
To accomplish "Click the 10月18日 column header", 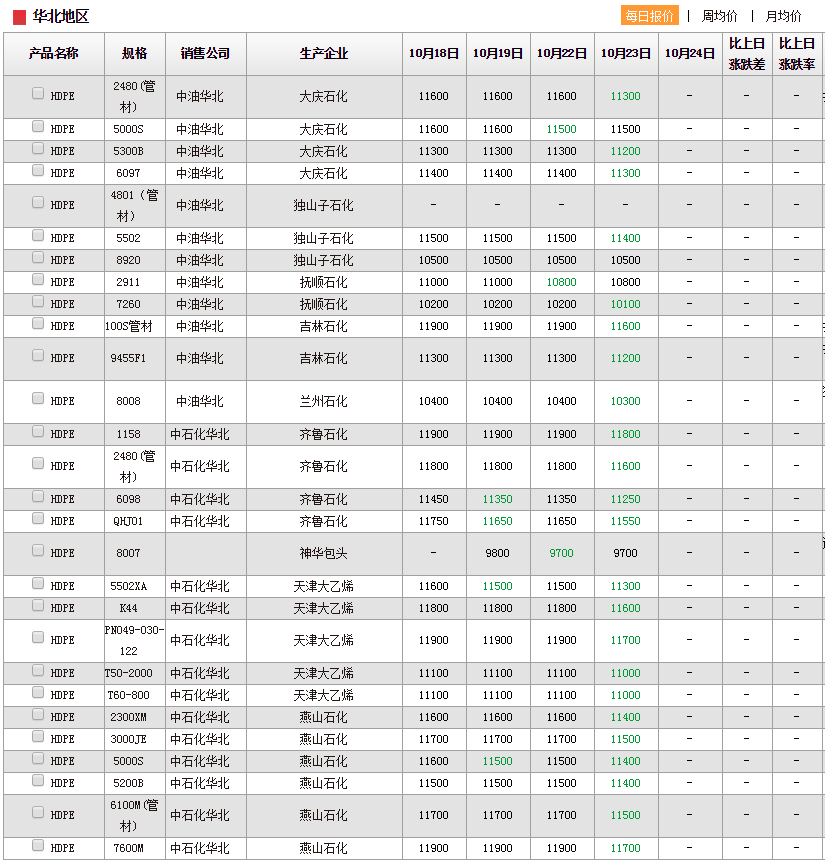I will tap(434, 53).
